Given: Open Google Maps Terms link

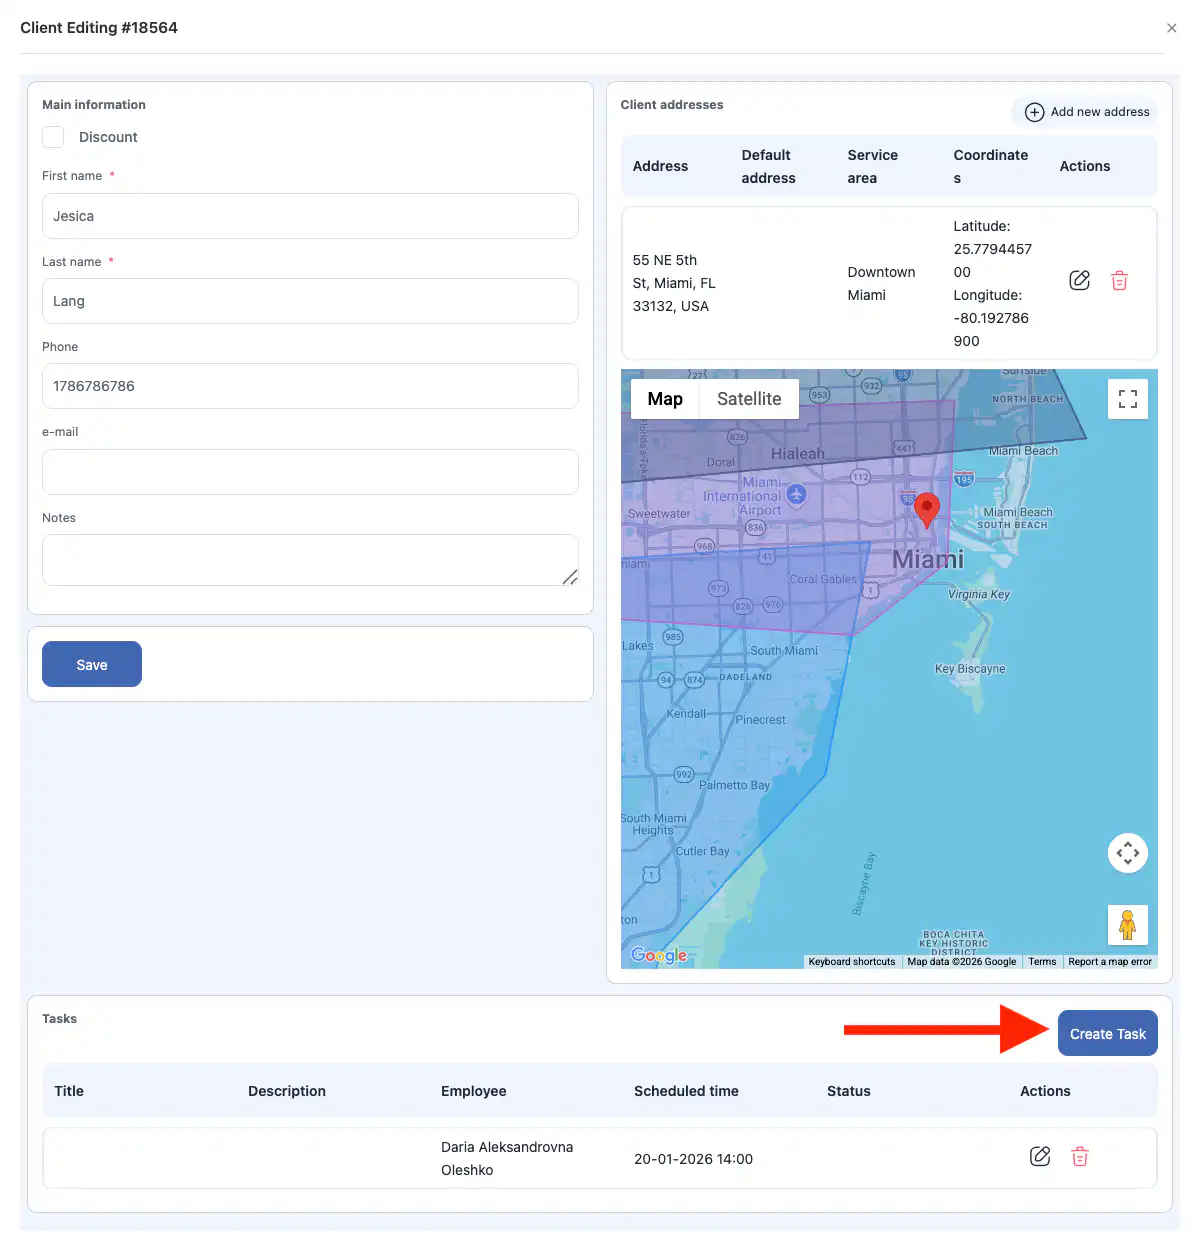Looking at the screenshot, I should click(1042, 962).
